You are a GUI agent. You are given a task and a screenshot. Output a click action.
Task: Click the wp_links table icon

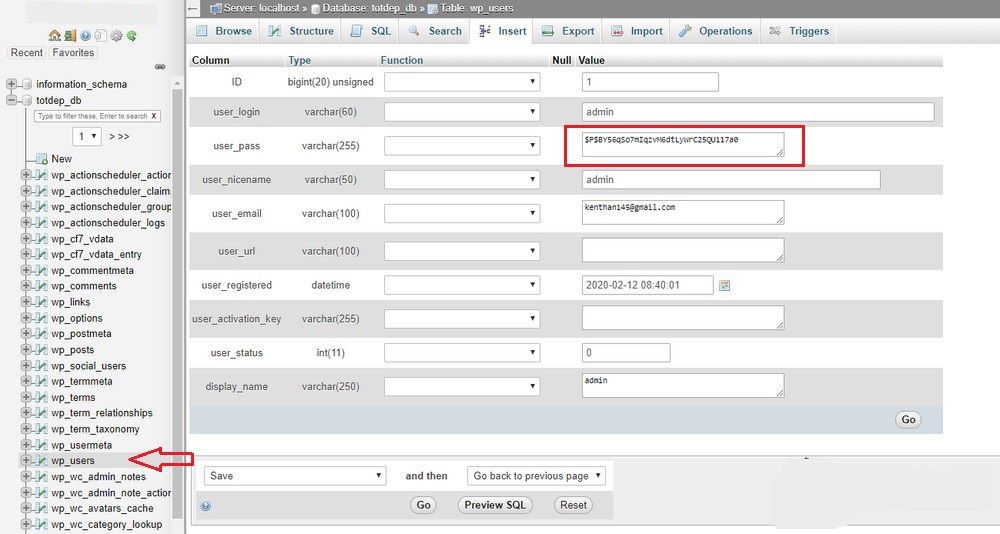point(42,302)
